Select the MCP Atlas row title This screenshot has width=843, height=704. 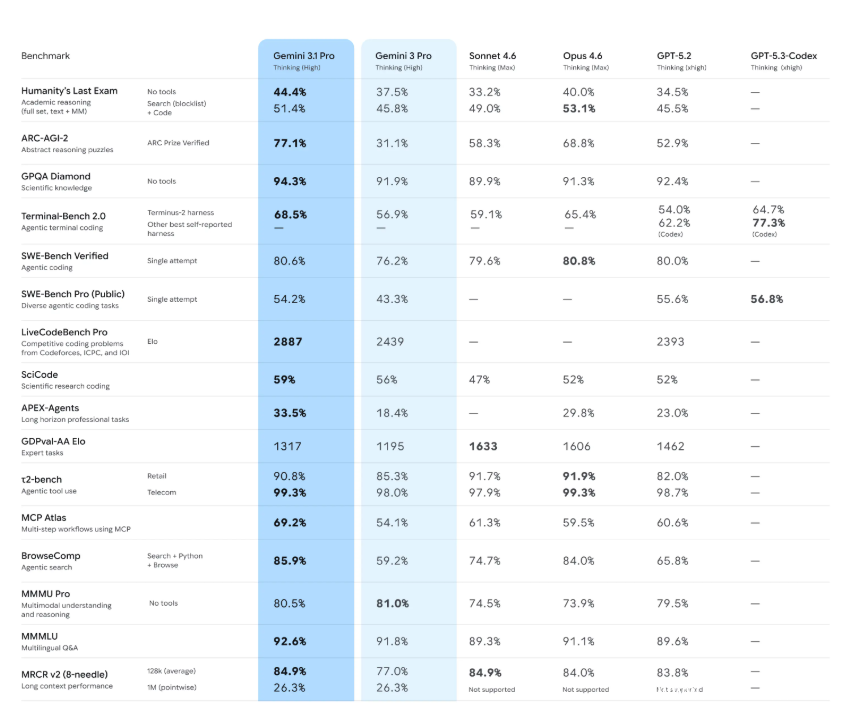coord(46,518)
